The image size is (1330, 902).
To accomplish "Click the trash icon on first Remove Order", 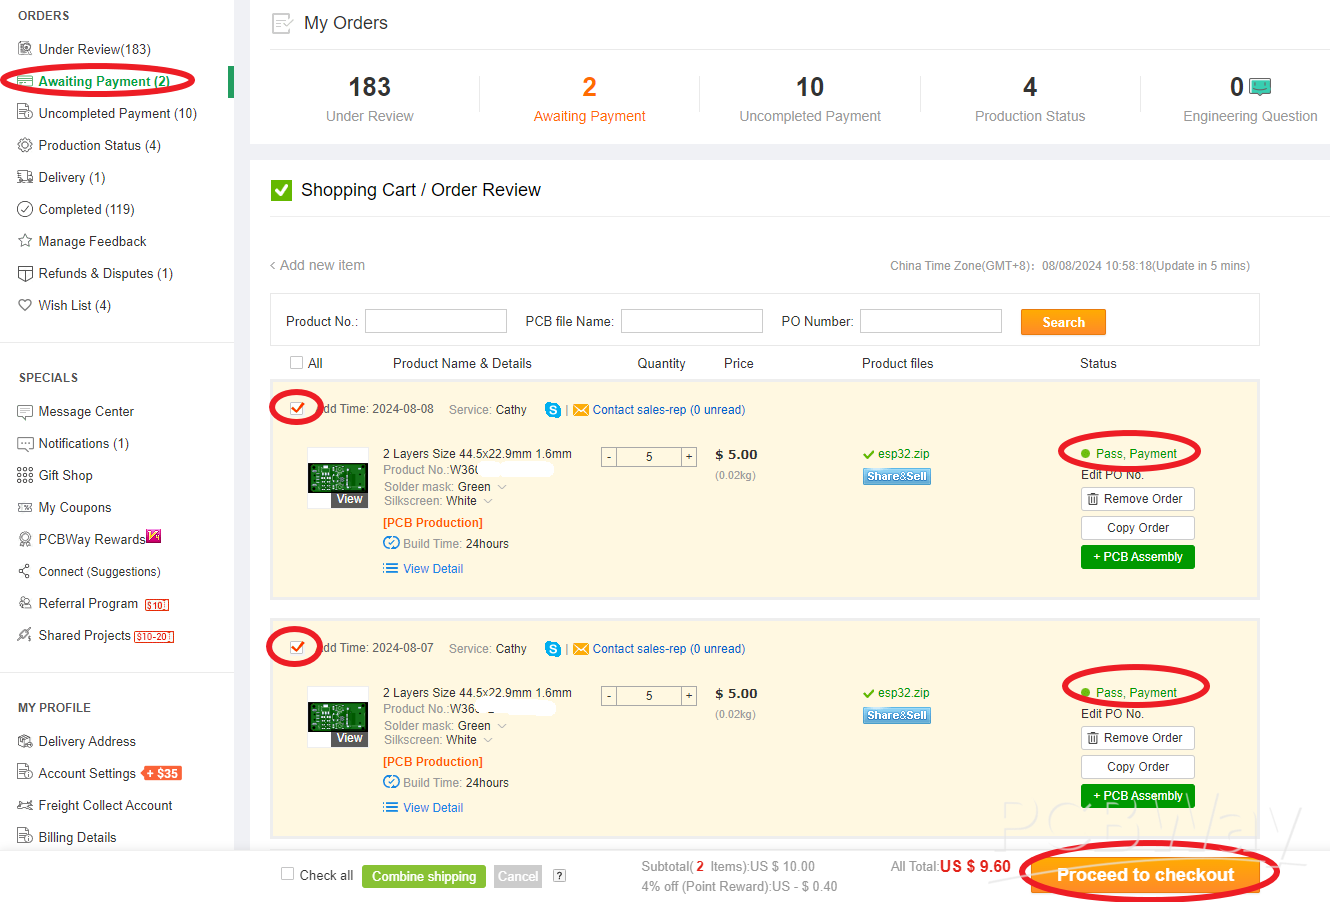I will click(x=1093, y=499).
